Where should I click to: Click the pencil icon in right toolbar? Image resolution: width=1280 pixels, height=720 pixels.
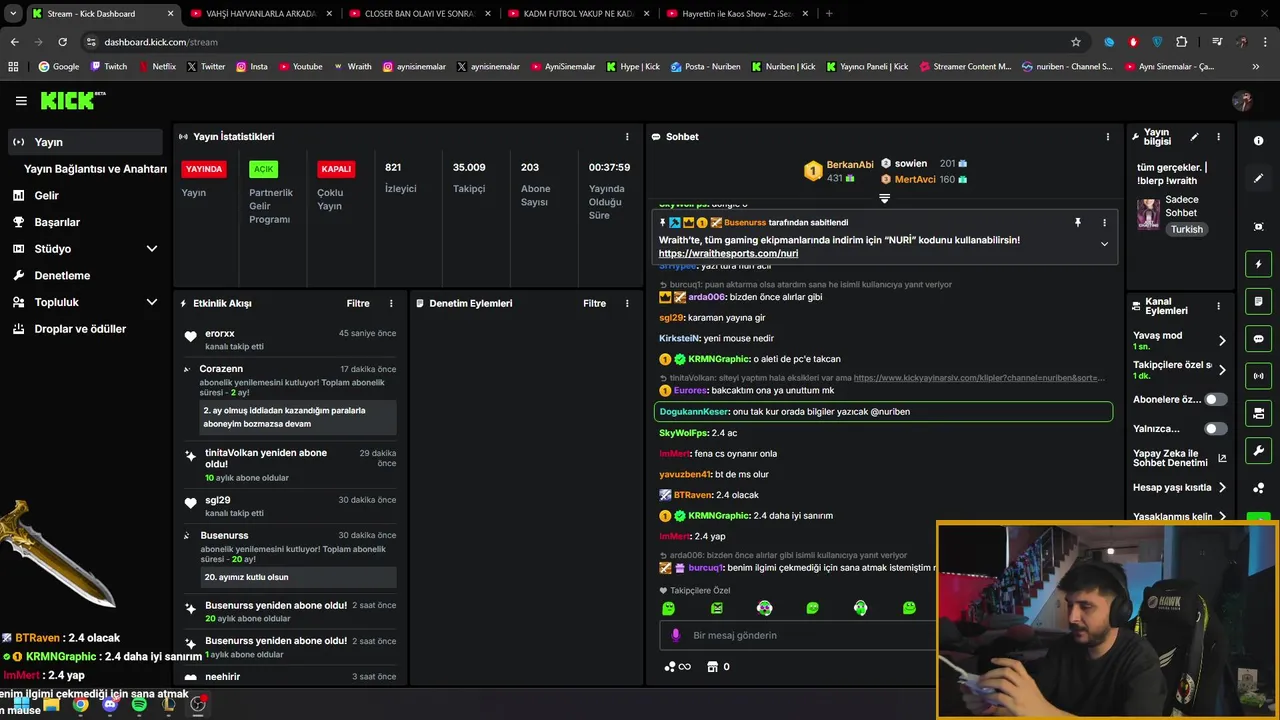[x=1258, y=178]
